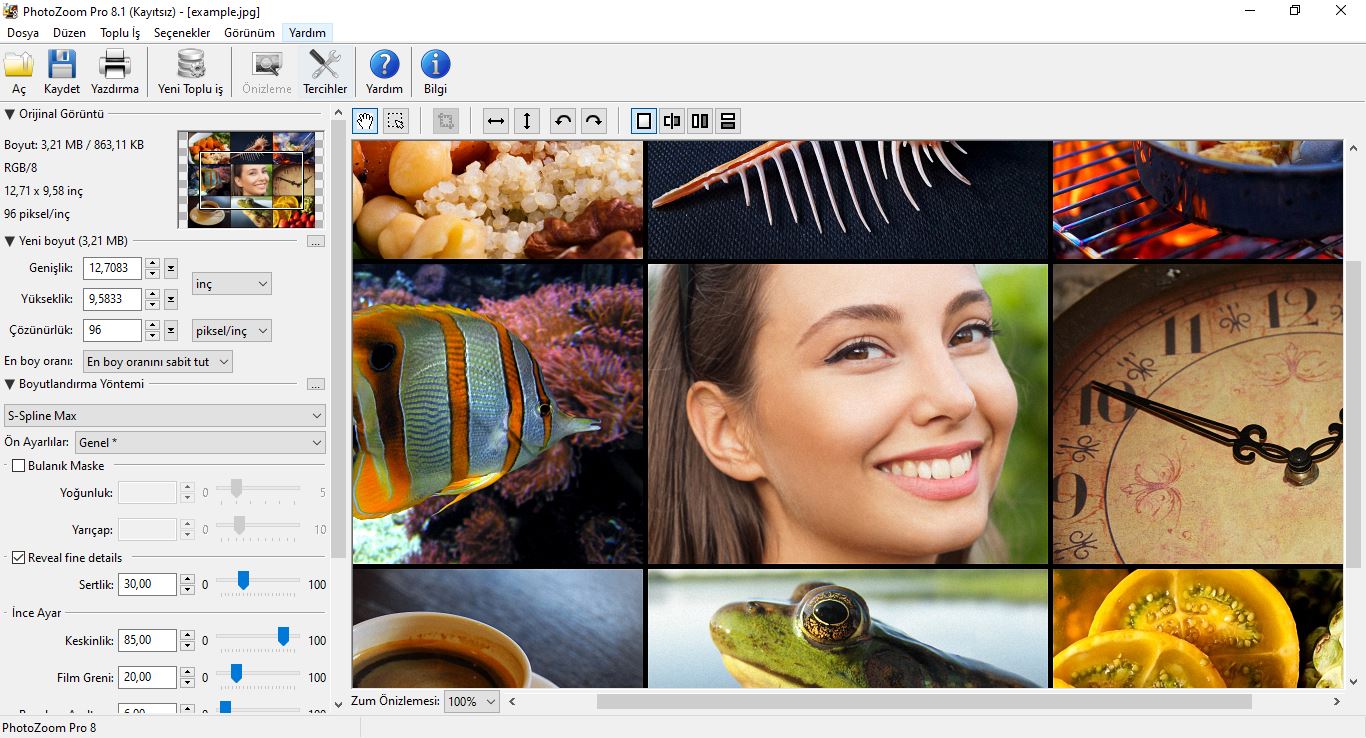Click the Çözünürlük value field
Image resolution: width=1366 pixels, height=738 pixels.
tap(112, 330)
